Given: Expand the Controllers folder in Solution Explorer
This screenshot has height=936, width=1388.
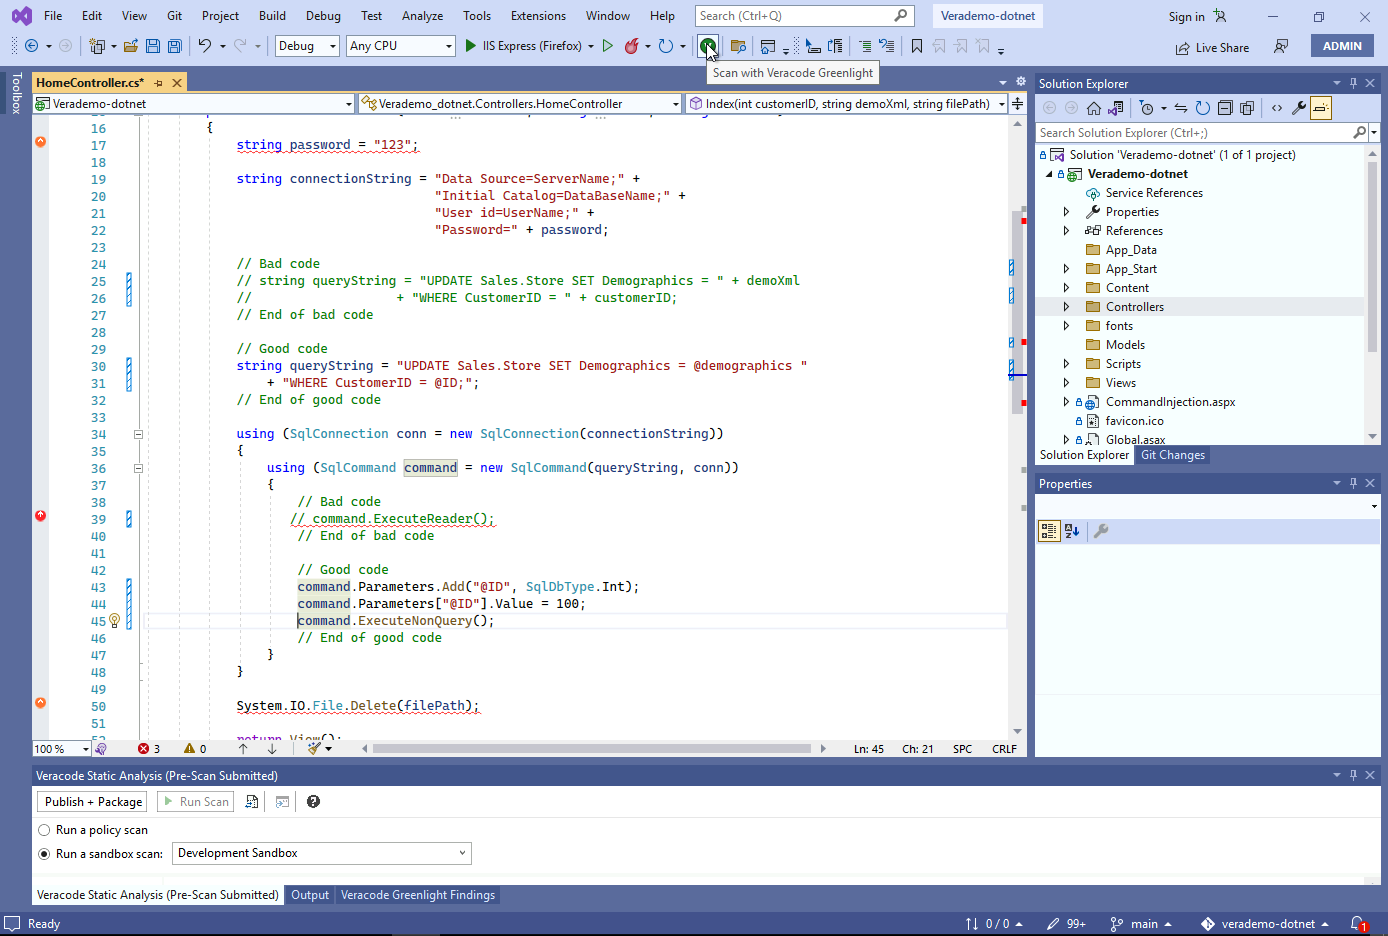Looking at the screenshot, I should [x=1066, y=307].
